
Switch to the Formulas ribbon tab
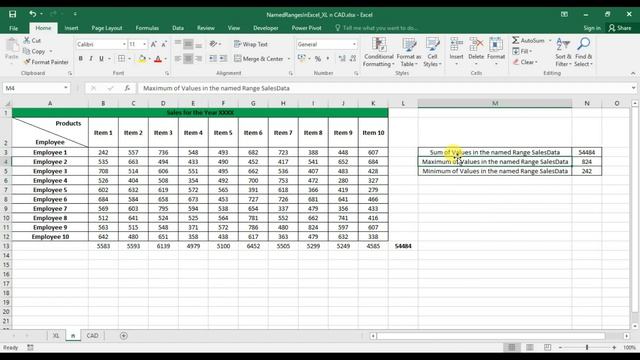[147, 28]
